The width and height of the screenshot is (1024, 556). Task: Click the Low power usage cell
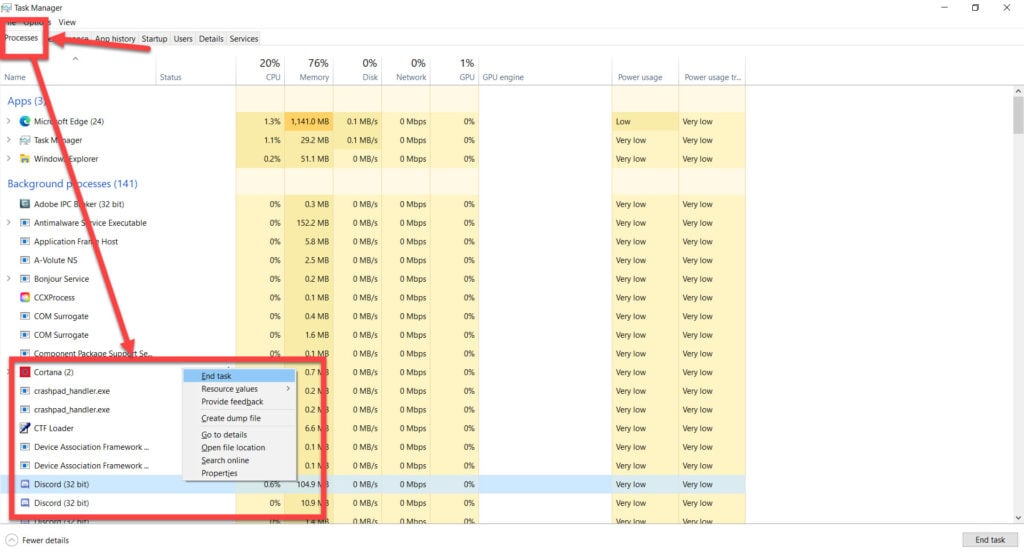[645, 122]
